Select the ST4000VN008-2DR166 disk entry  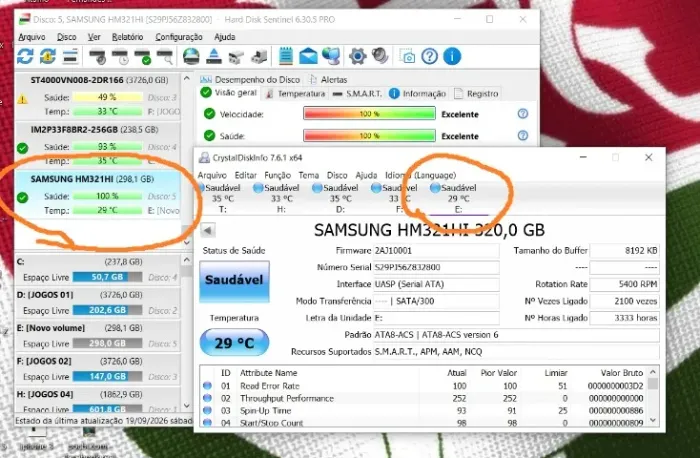coord(98,96)
